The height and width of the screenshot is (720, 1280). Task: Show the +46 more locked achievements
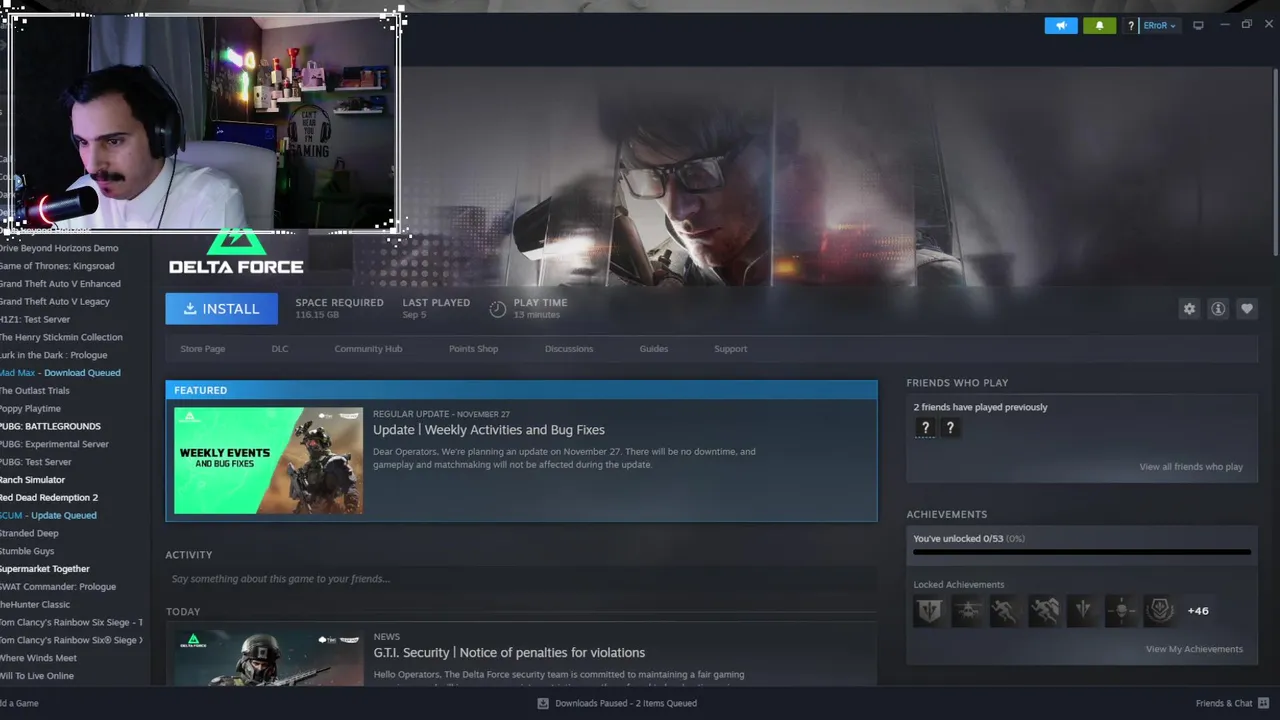click(x=1198, y=611)
